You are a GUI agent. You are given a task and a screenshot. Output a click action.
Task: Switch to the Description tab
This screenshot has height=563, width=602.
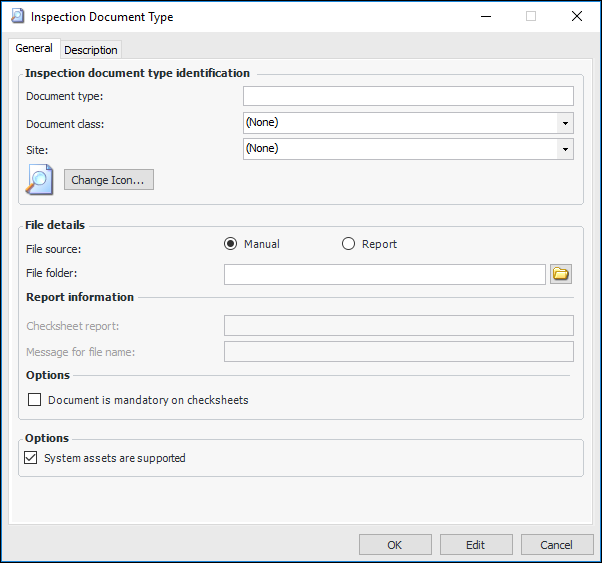pos(91,50)
